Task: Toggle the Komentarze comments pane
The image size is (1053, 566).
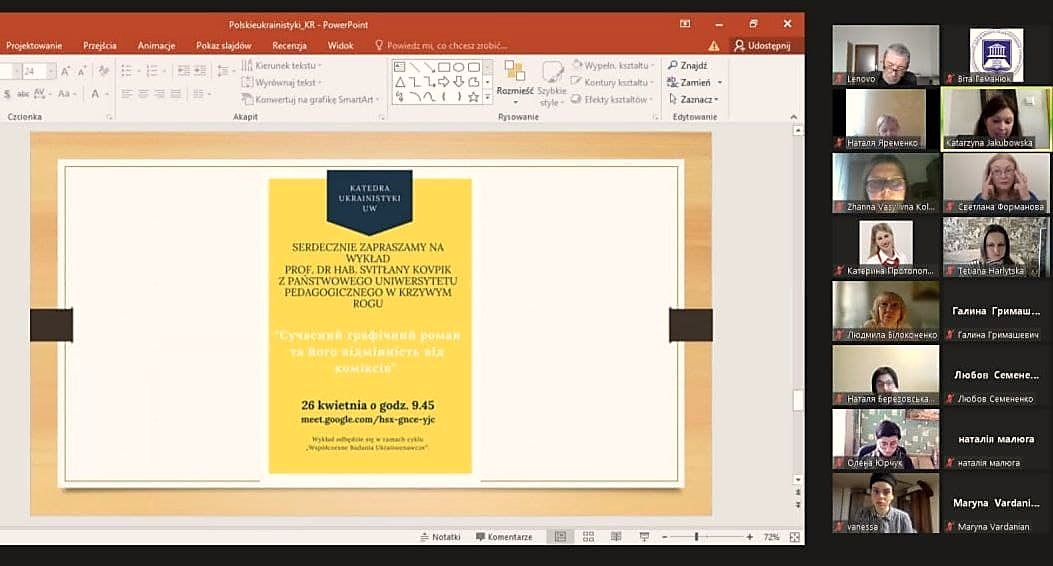Action: tap(504, 537)
